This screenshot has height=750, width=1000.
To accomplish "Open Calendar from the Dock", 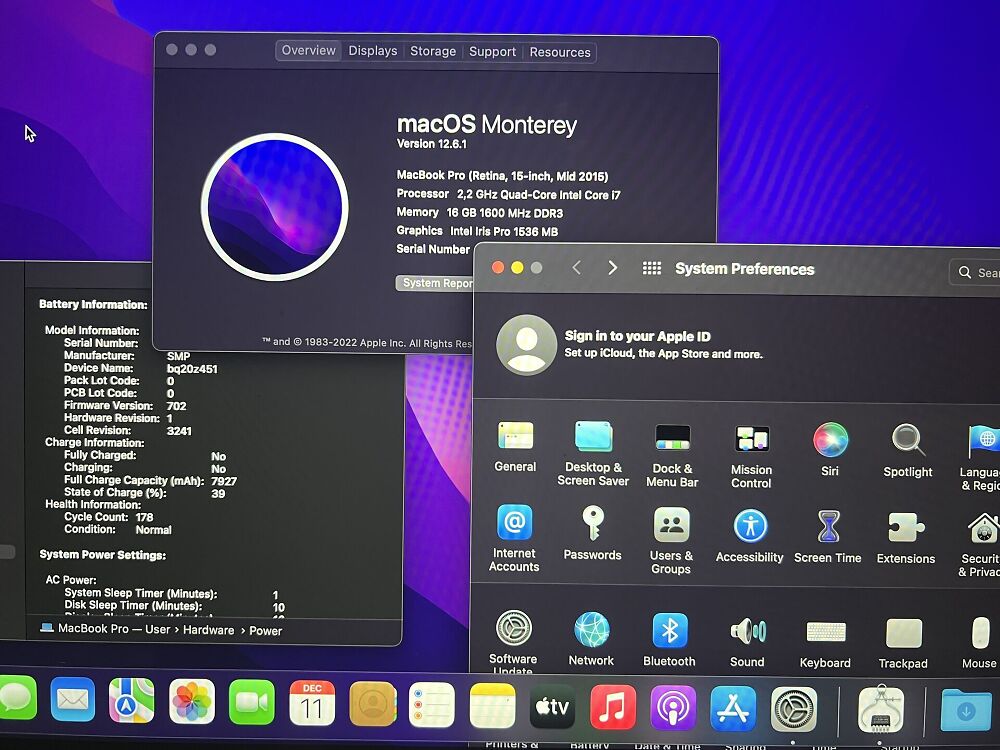I will [x=312, y=703].
